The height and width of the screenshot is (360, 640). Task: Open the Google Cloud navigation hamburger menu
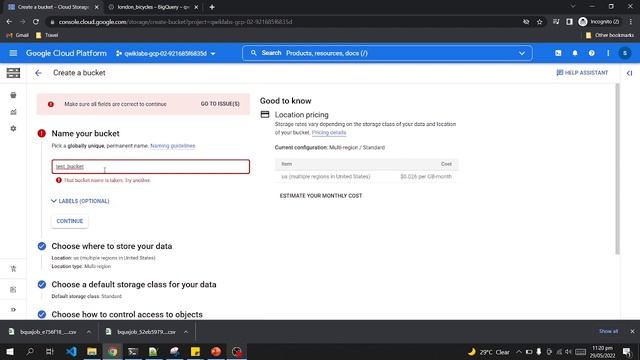(x=13, y=53)
